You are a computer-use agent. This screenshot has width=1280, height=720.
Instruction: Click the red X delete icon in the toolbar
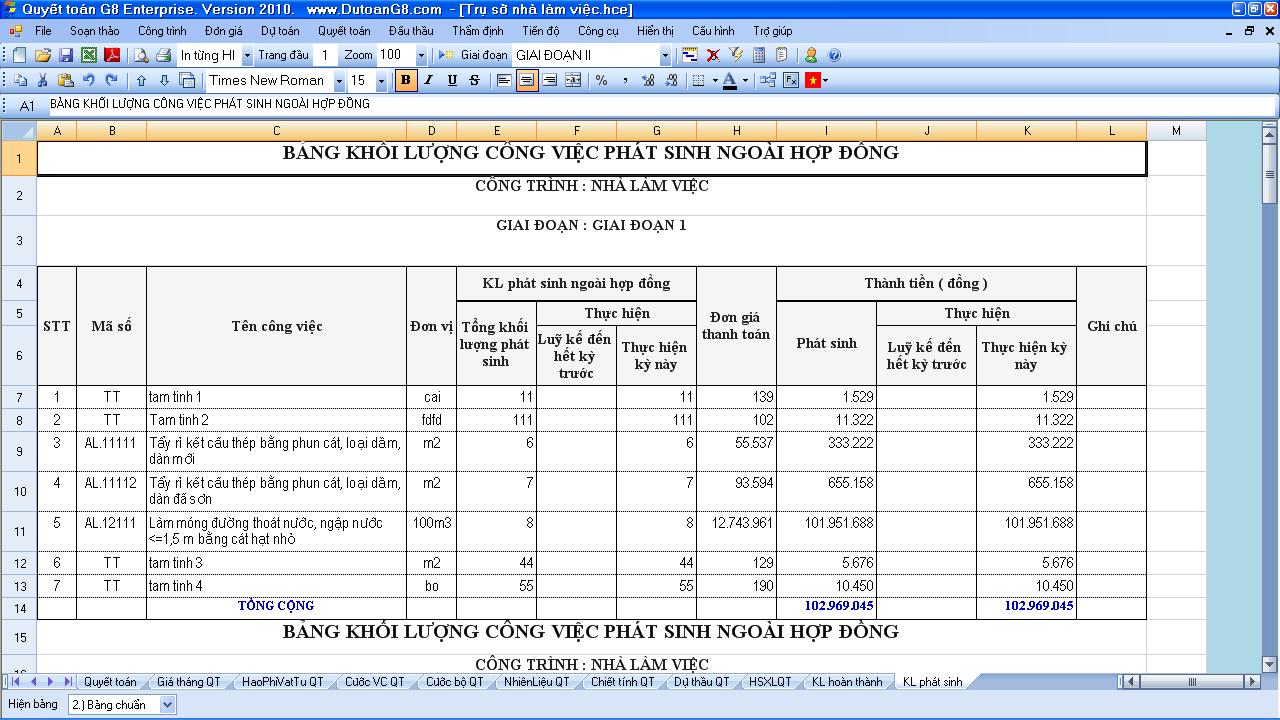[713, 56]
